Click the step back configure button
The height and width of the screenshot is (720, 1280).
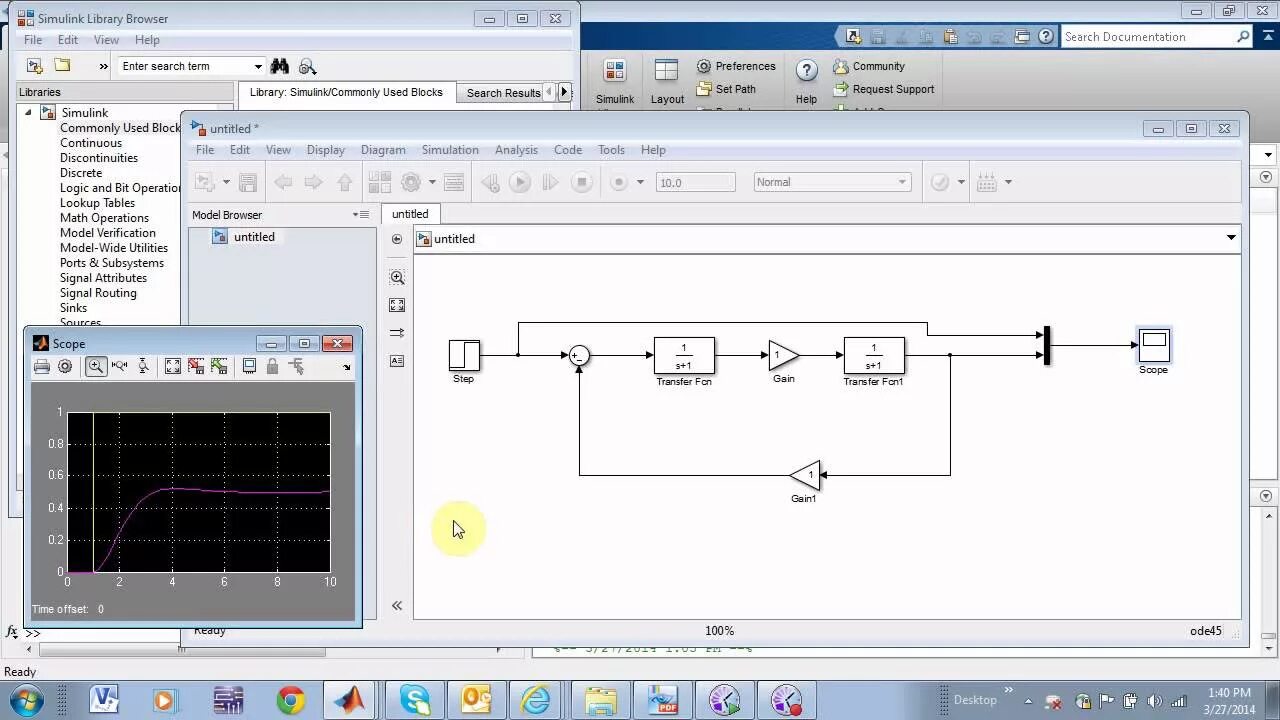[x=489, y=182]
